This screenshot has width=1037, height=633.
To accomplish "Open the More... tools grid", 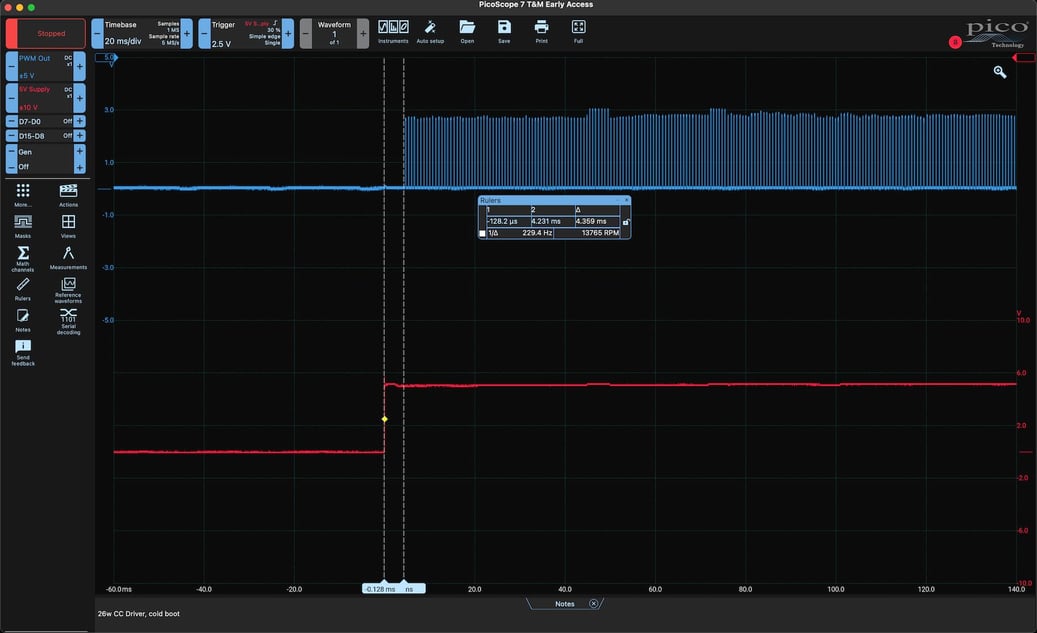I will pyautogui.click(x=23, y=195).
